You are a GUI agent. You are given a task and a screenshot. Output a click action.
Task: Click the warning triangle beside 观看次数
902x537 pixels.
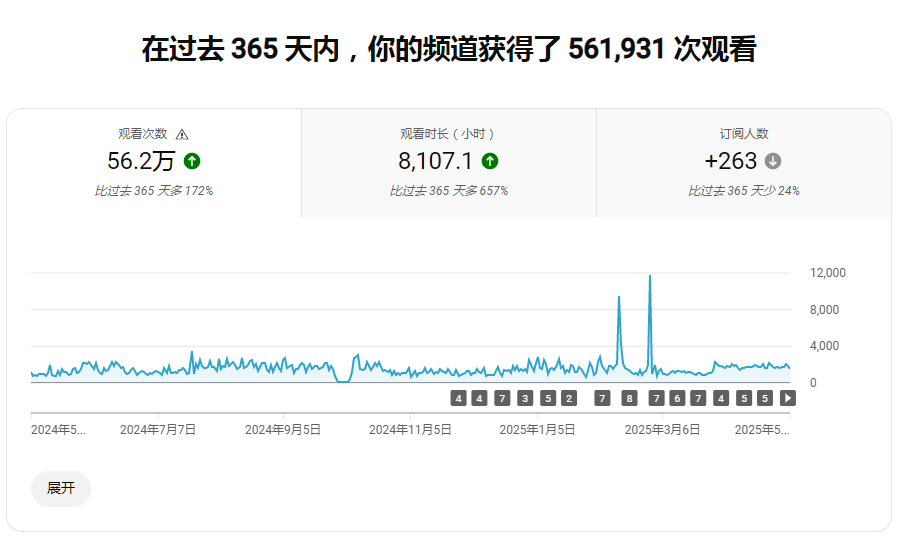[x=182, y=134]
